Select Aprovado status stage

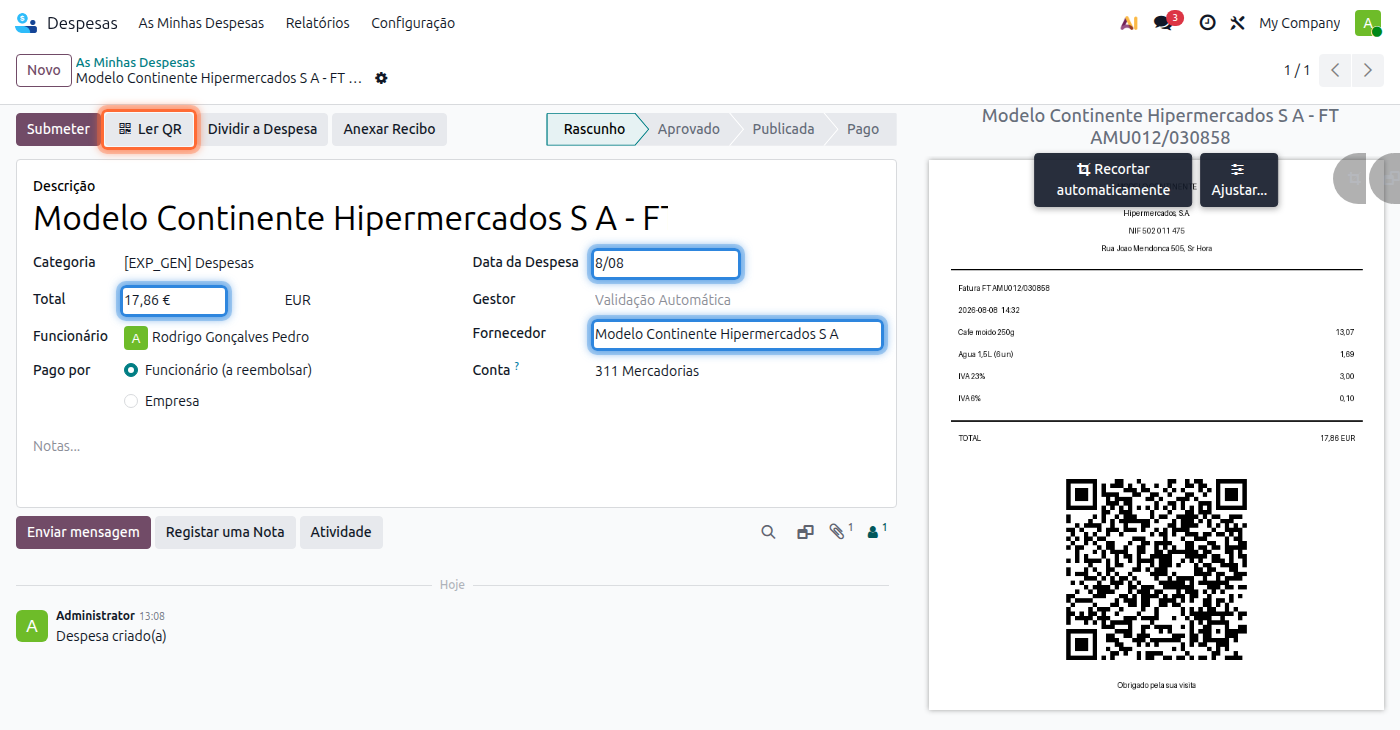pyautogui.click(x=688, y=129)
